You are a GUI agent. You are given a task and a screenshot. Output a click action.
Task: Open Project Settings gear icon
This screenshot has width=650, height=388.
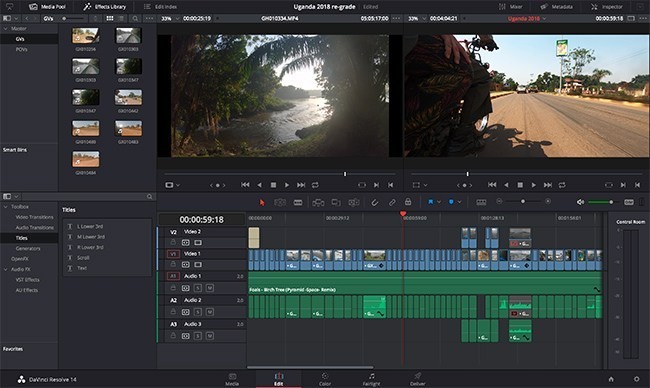(x=637, y=379)
